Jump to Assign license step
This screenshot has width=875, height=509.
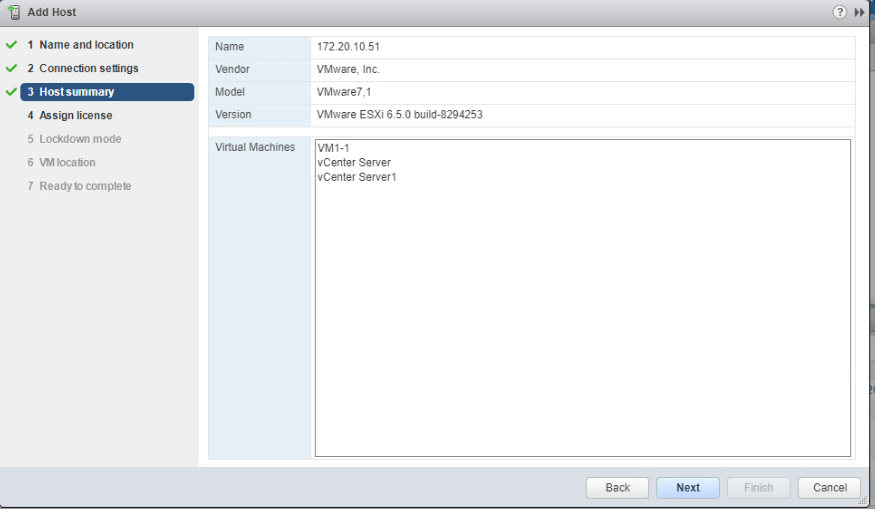pyautogui.click(x=75, y=116)
